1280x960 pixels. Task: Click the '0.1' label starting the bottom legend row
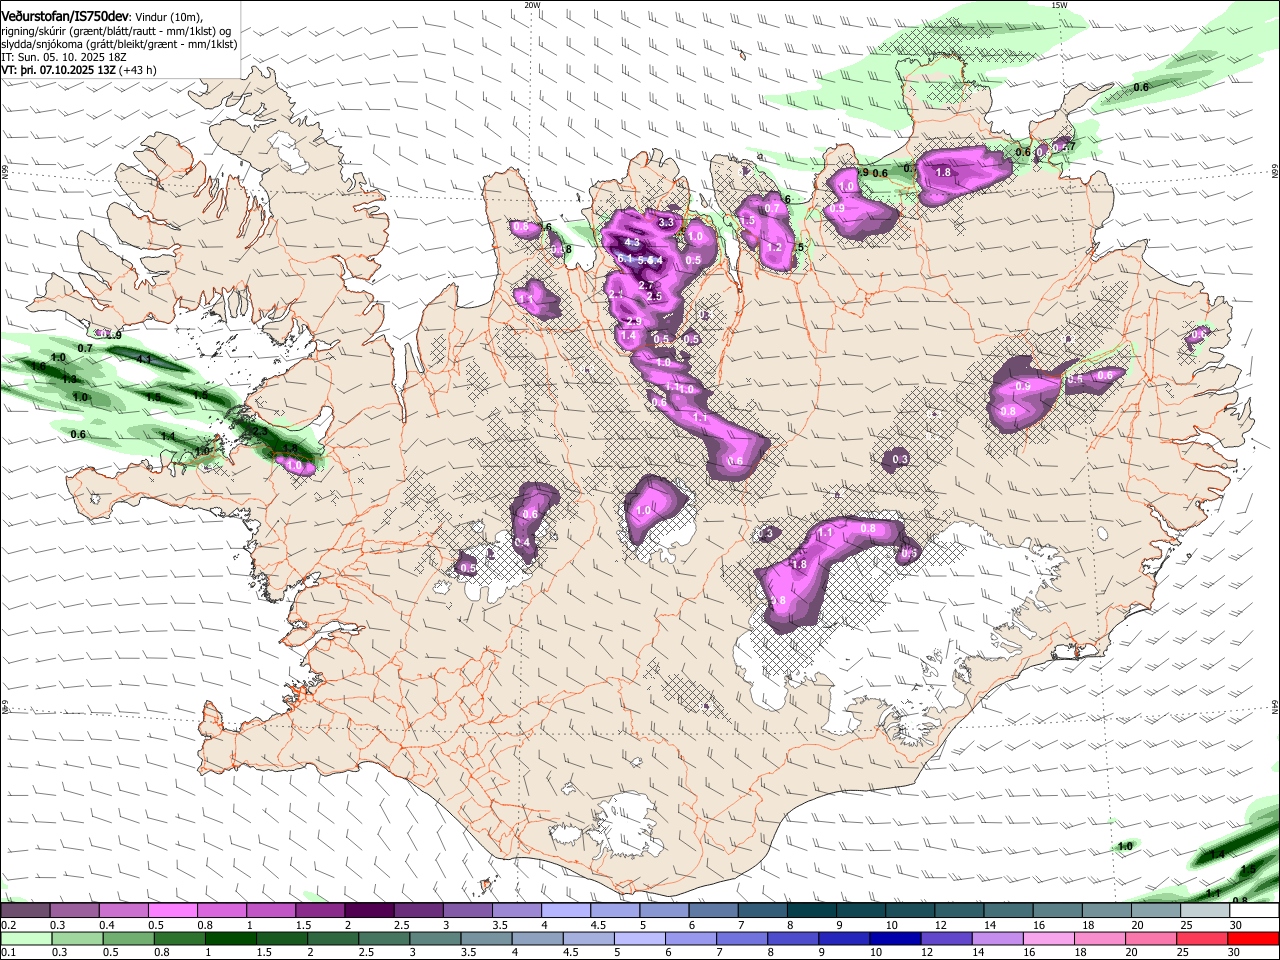pos(8,953)
